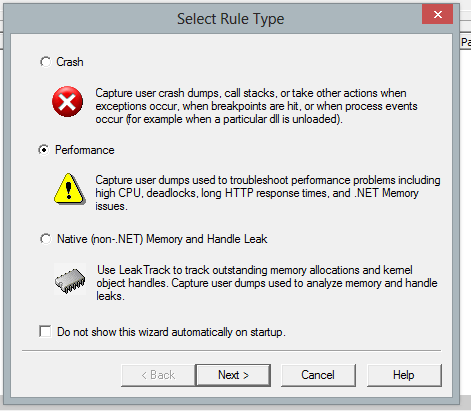
Task: Click the Native Memory and Handle Leak label
Action: click(x=162, y=239)
